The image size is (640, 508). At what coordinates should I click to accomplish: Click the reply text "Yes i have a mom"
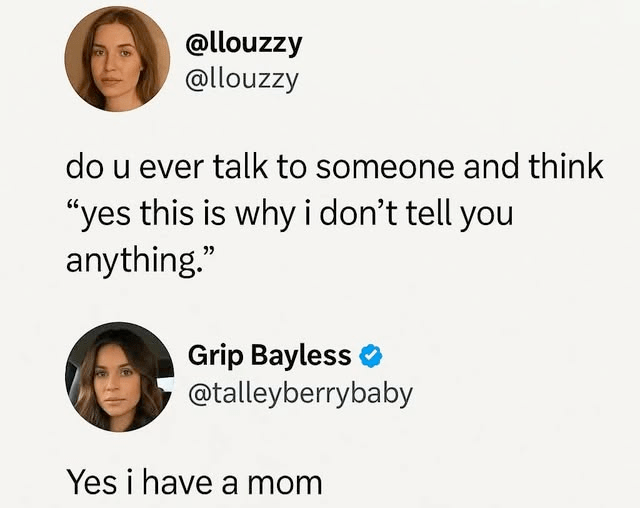pyautogui.click(x=194, y=482)
